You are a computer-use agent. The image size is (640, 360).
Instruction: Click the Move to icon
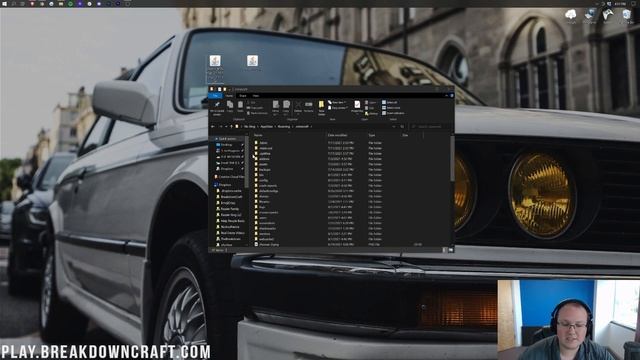click(276, 107)
